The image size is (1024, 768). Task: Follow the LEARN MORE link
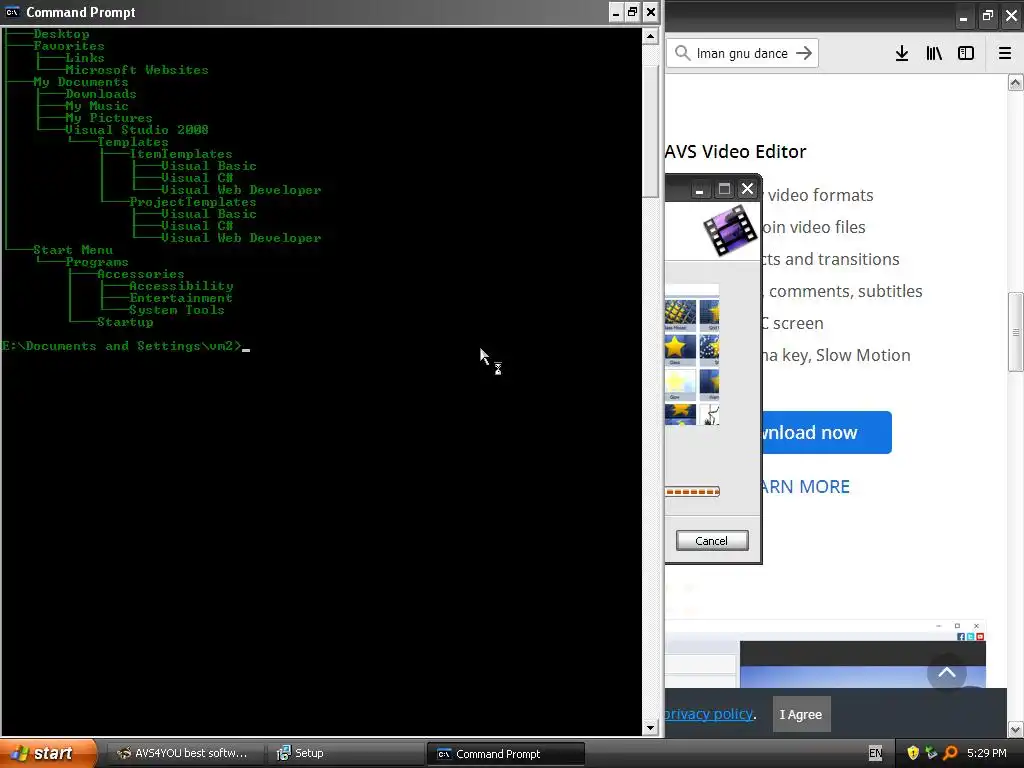pos(806,487)
